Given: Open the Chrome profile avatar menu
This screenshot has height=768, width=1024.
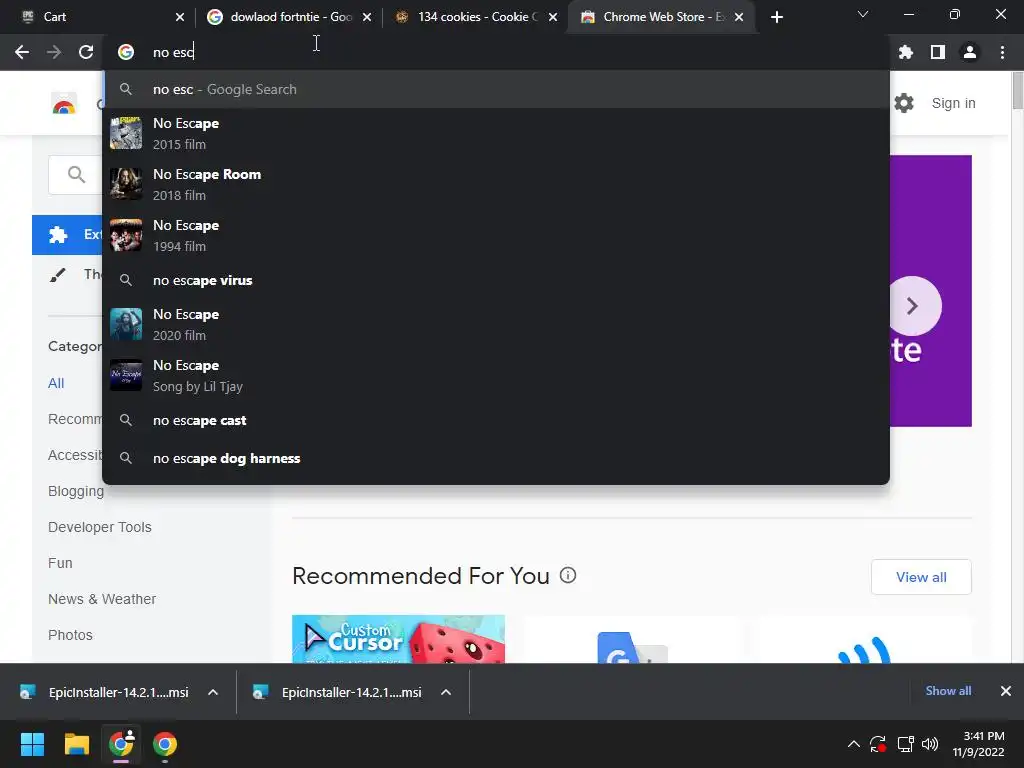Looking at the screenshot, I should (970, 52).
